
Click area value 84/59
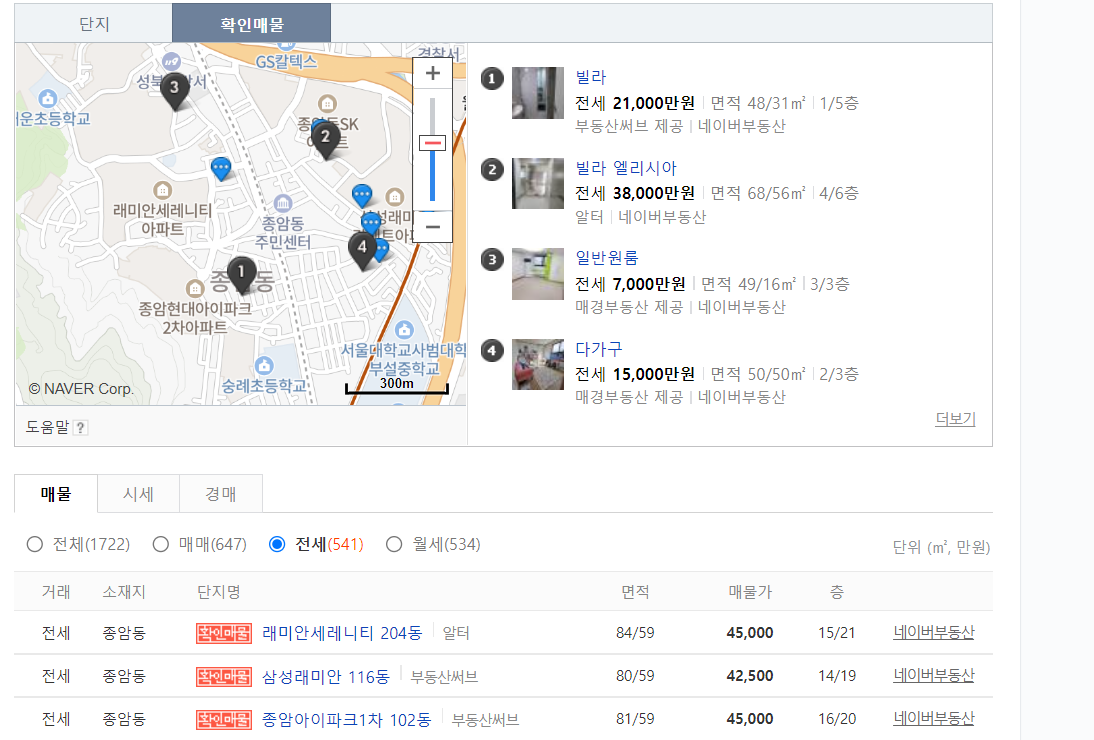click(635, 633)
